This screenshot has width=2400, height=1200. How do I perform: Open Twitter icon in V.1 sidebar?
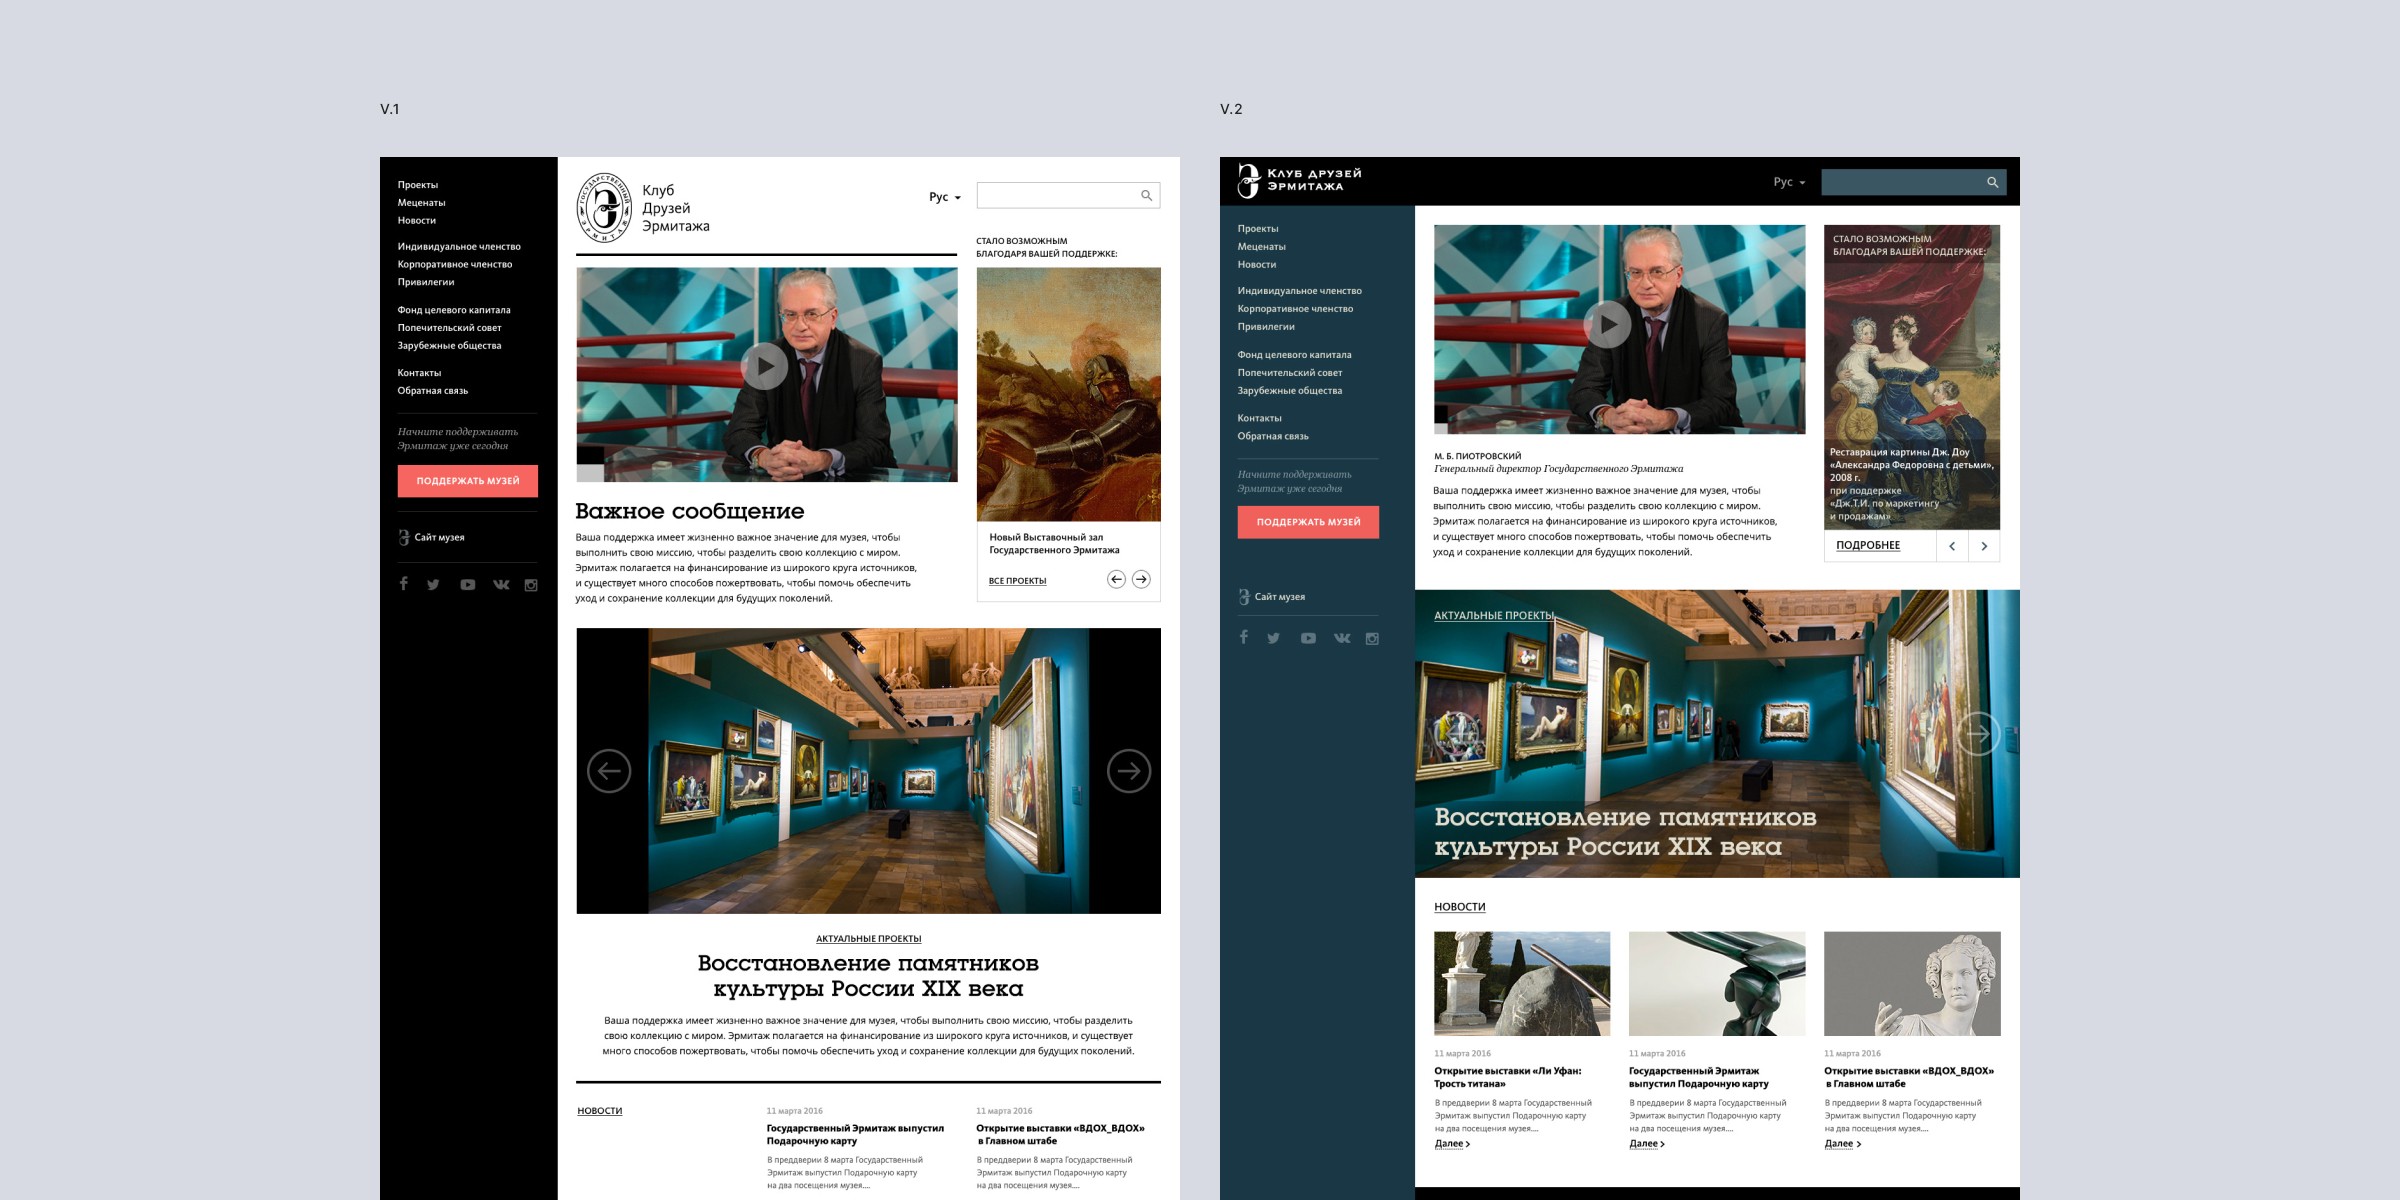tap(433, 585)
